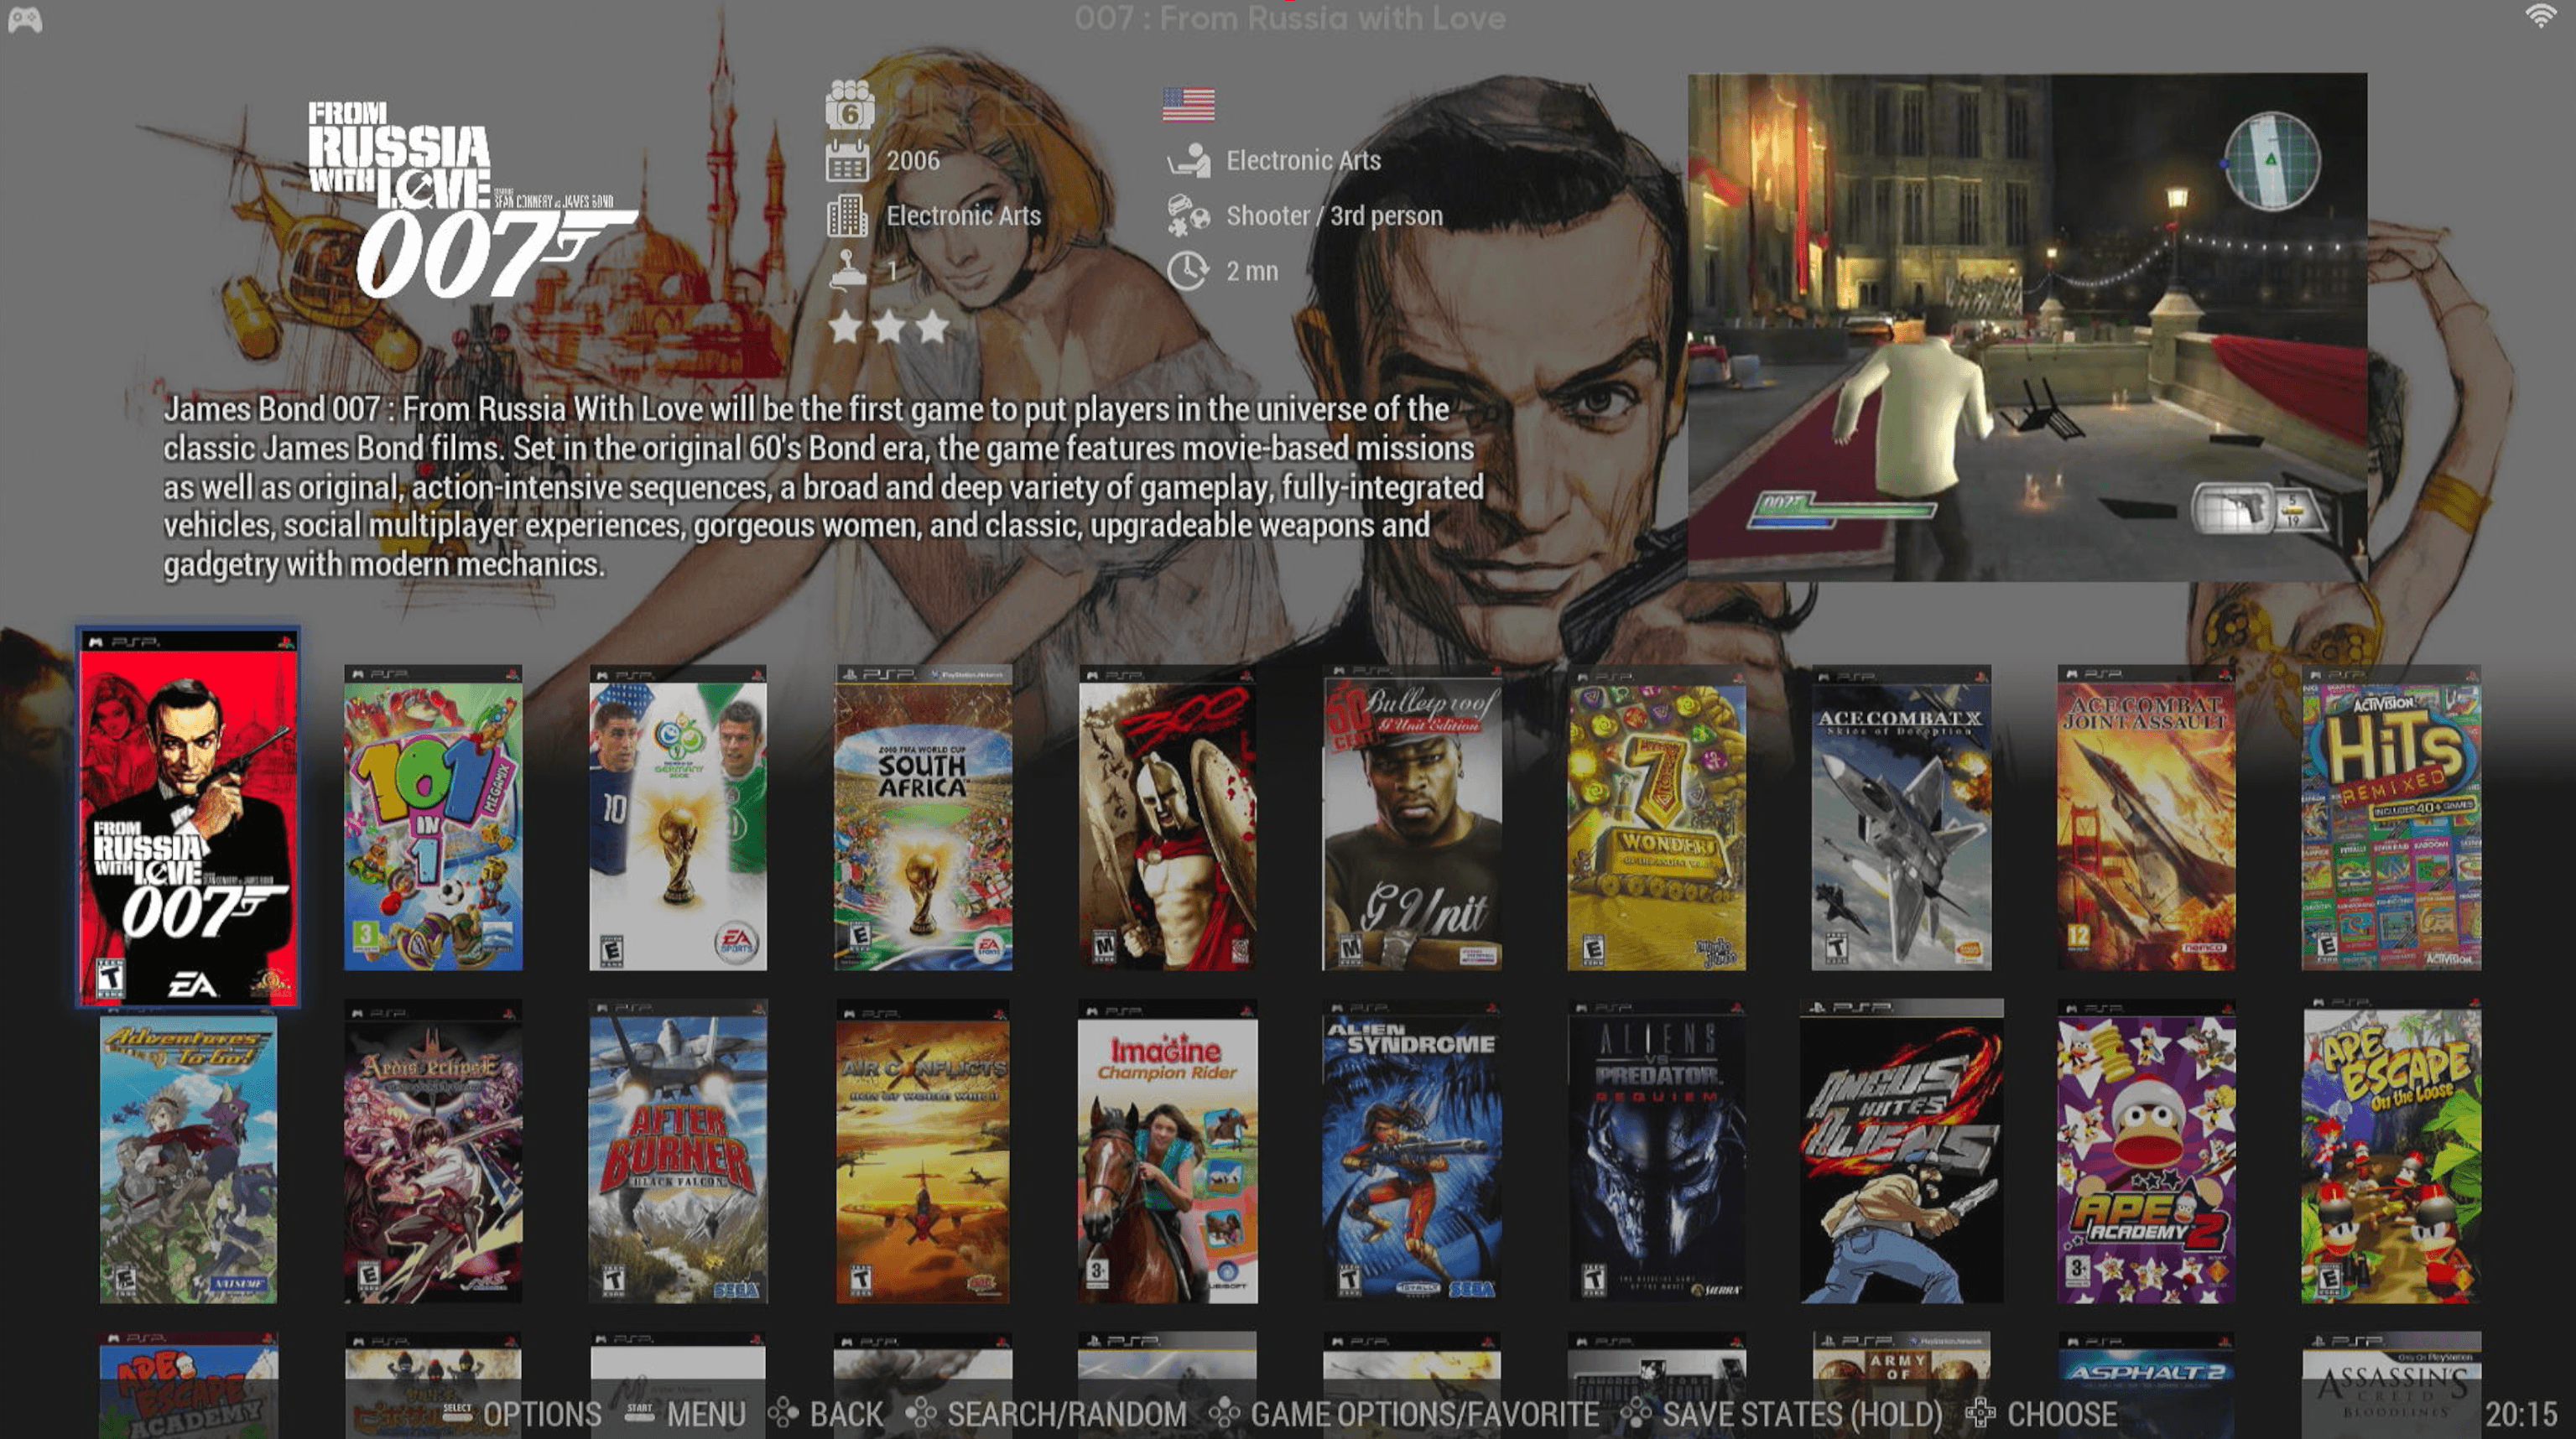
Task: Click the MENU help label
Action: [706, 1414]
